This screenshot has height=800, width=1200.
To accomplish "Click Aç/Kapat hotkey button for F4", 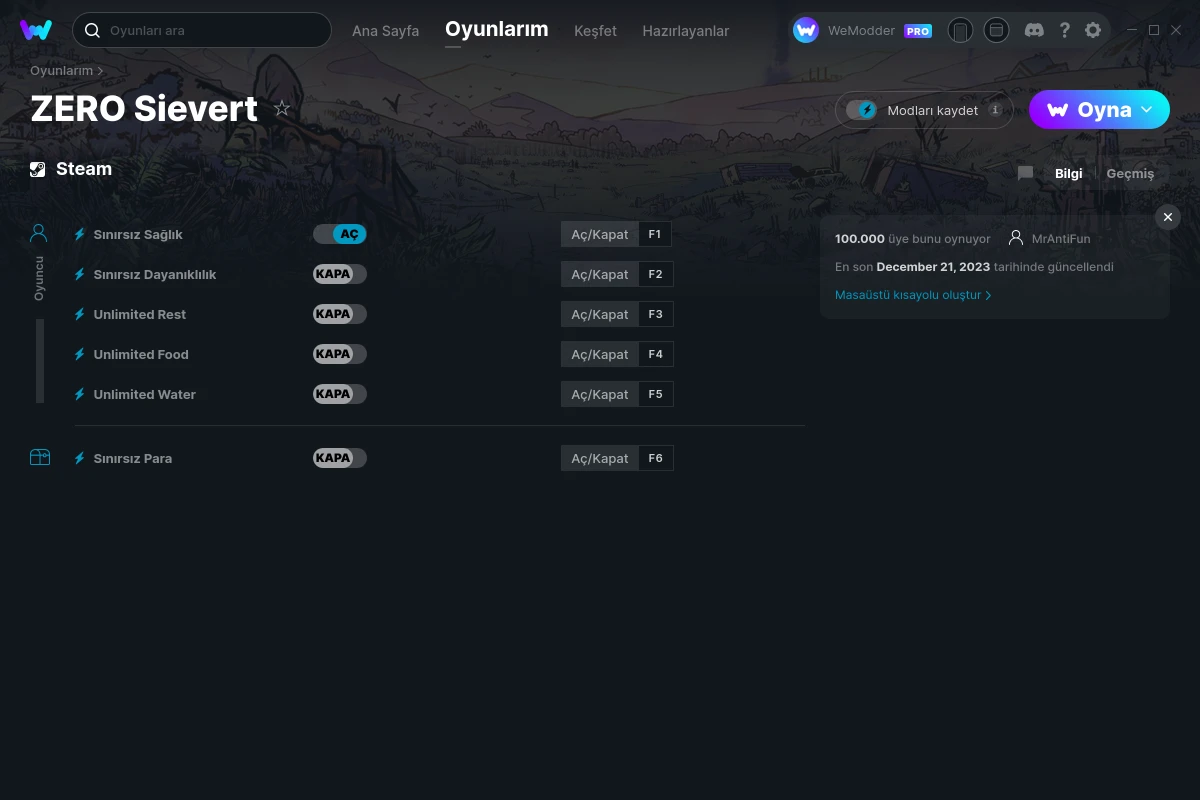I will [600, 354].
